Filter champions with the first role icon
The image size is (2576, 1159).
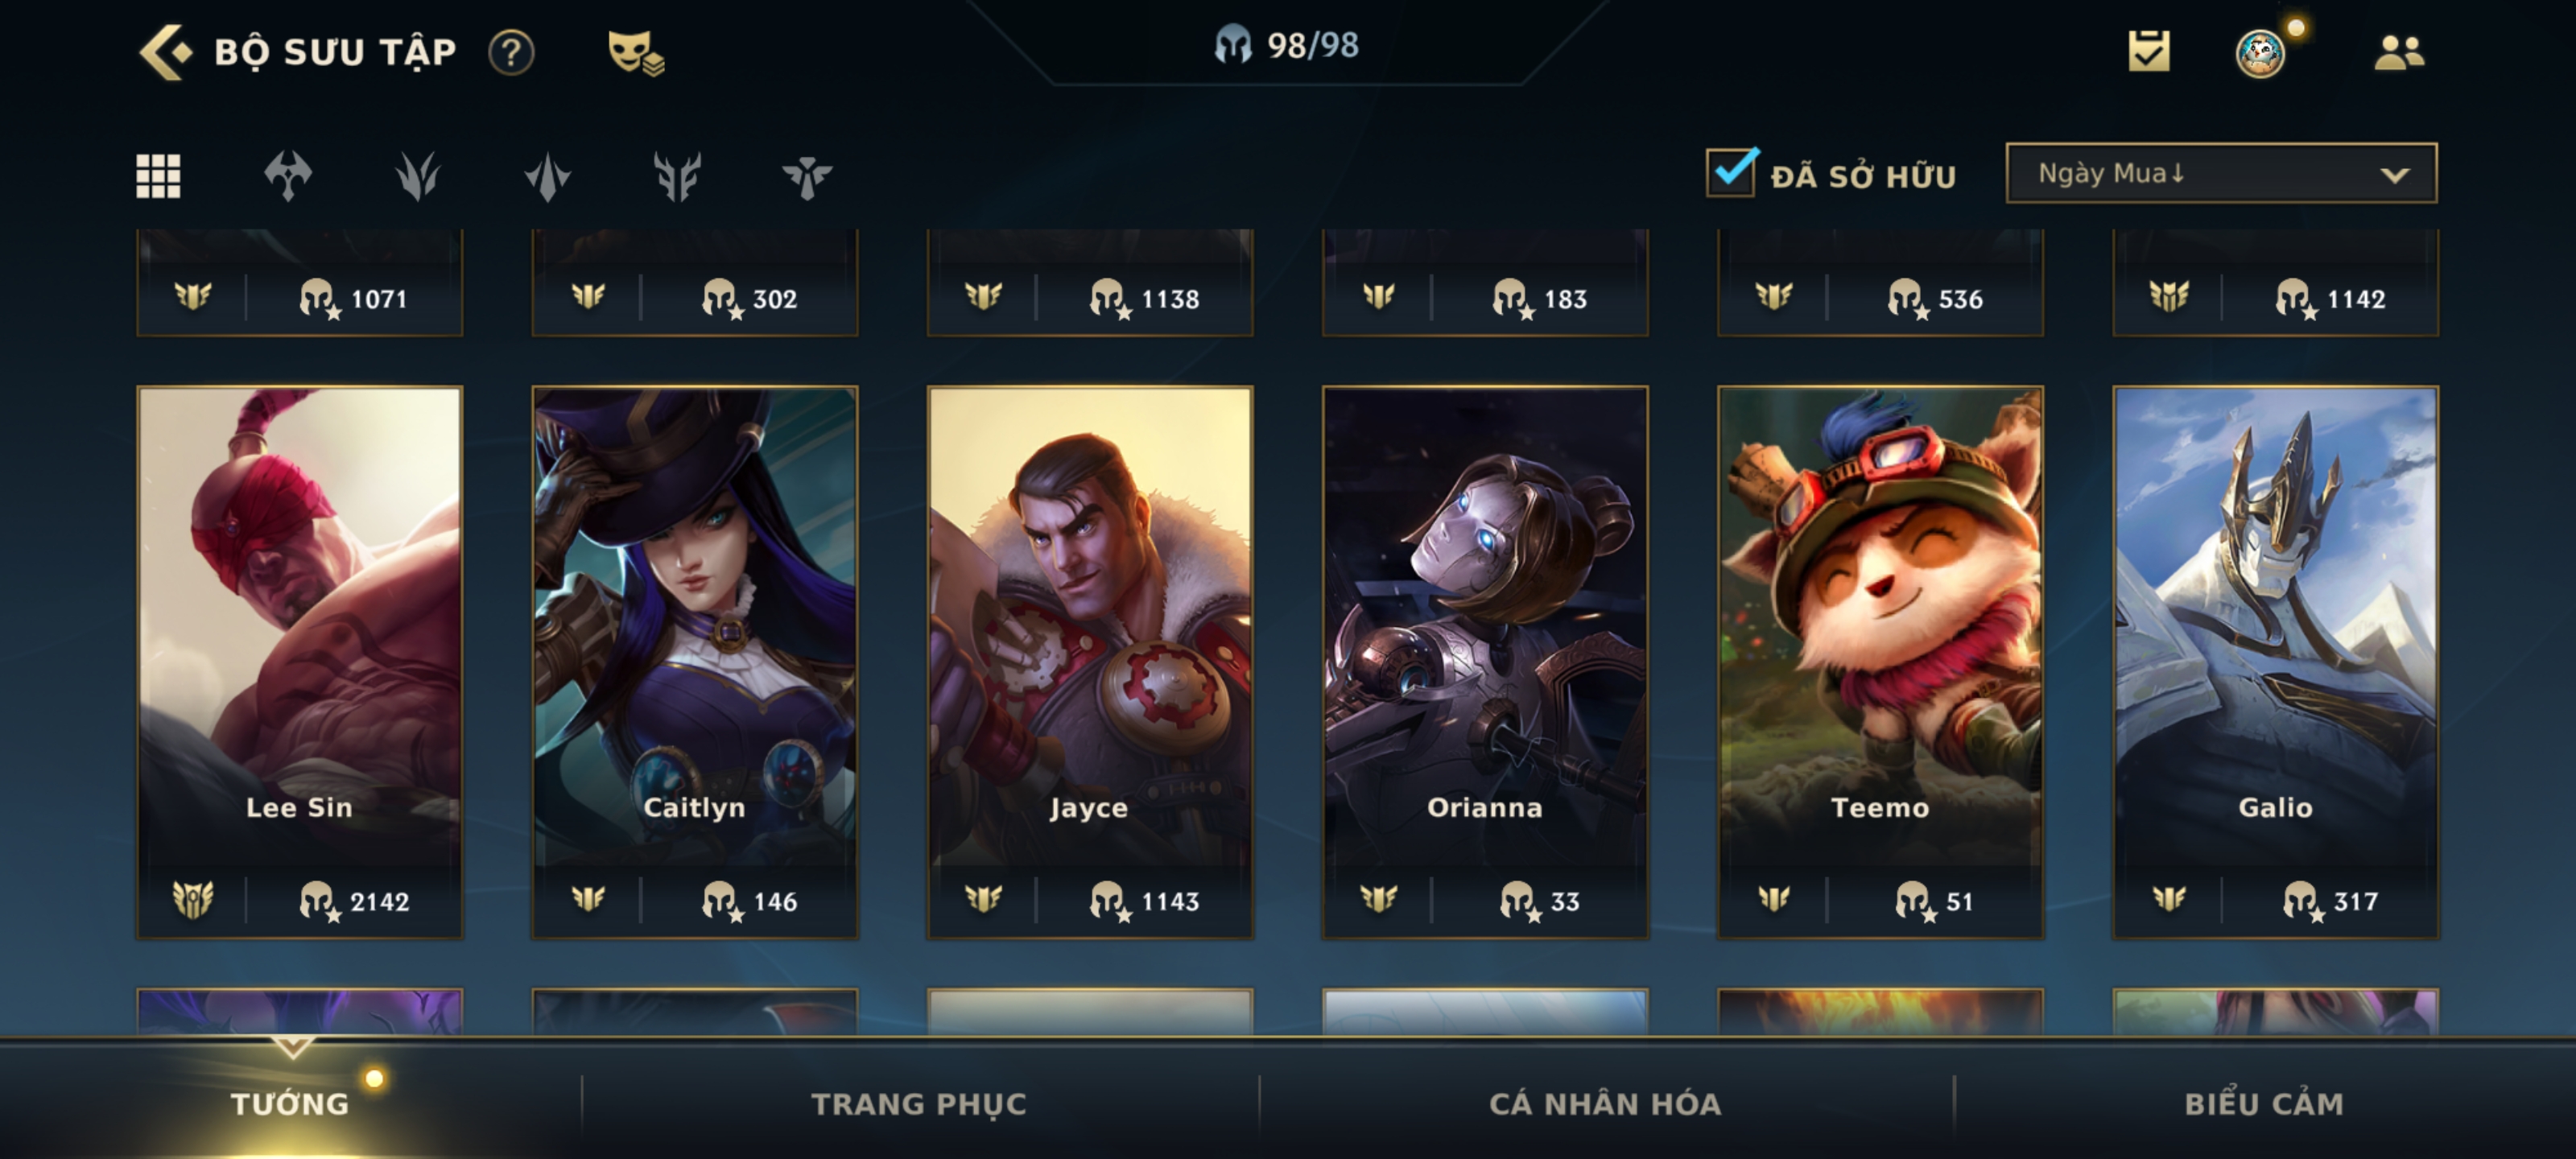[288, 176]
